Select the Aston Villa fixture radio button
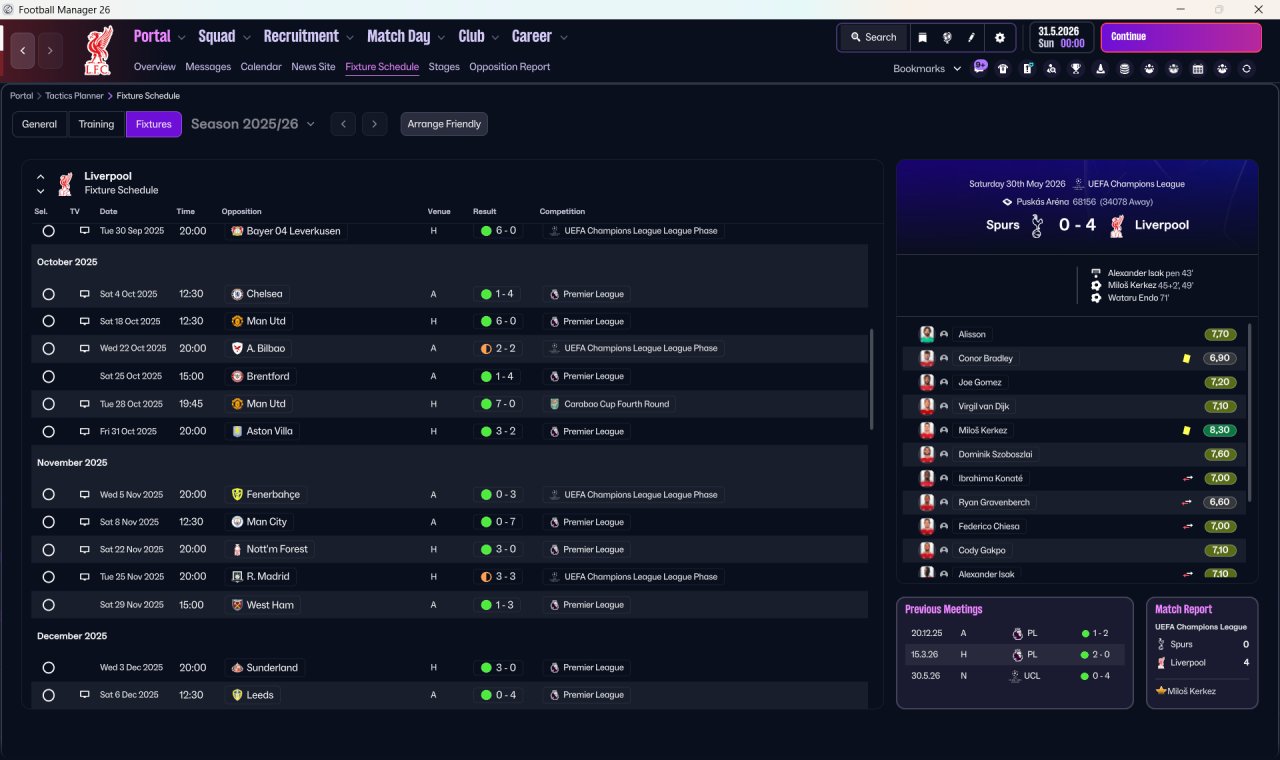The image size is (1280, 760). pyautogui.click(x=48, y=432)
